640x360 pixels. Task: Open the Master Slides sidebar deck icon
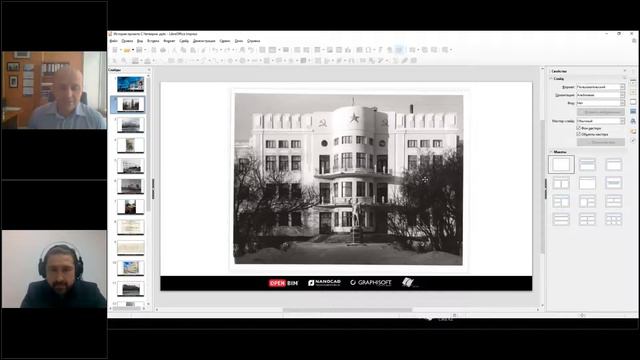coord(633,111)
